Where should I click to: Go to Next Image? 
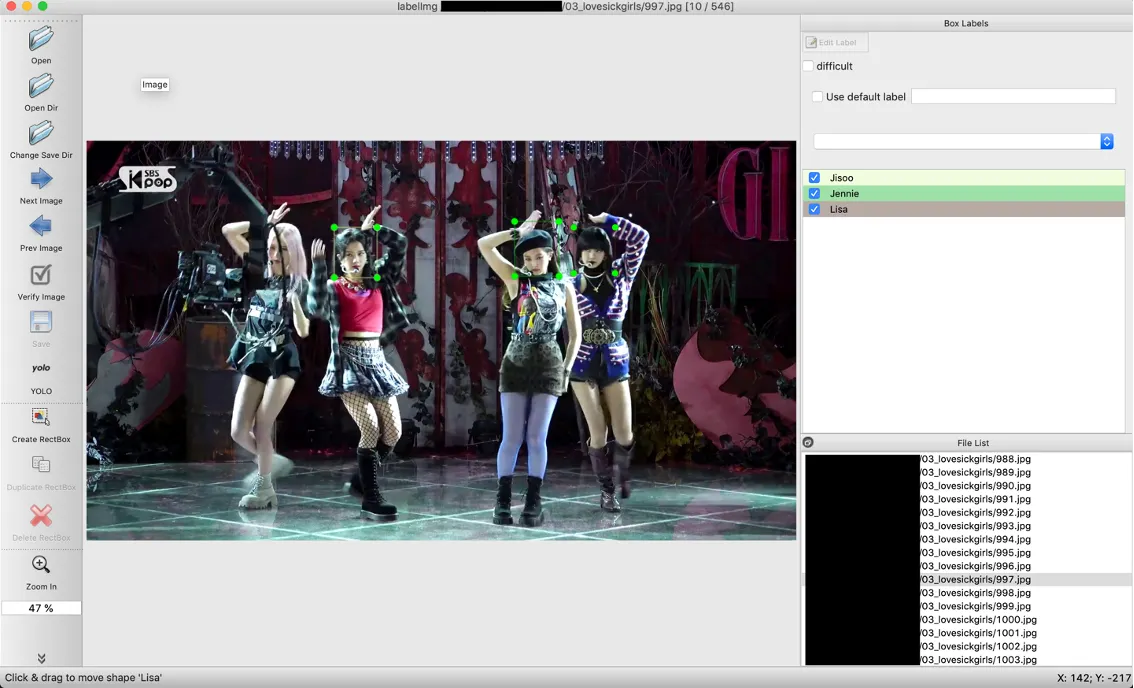(41, 180)
